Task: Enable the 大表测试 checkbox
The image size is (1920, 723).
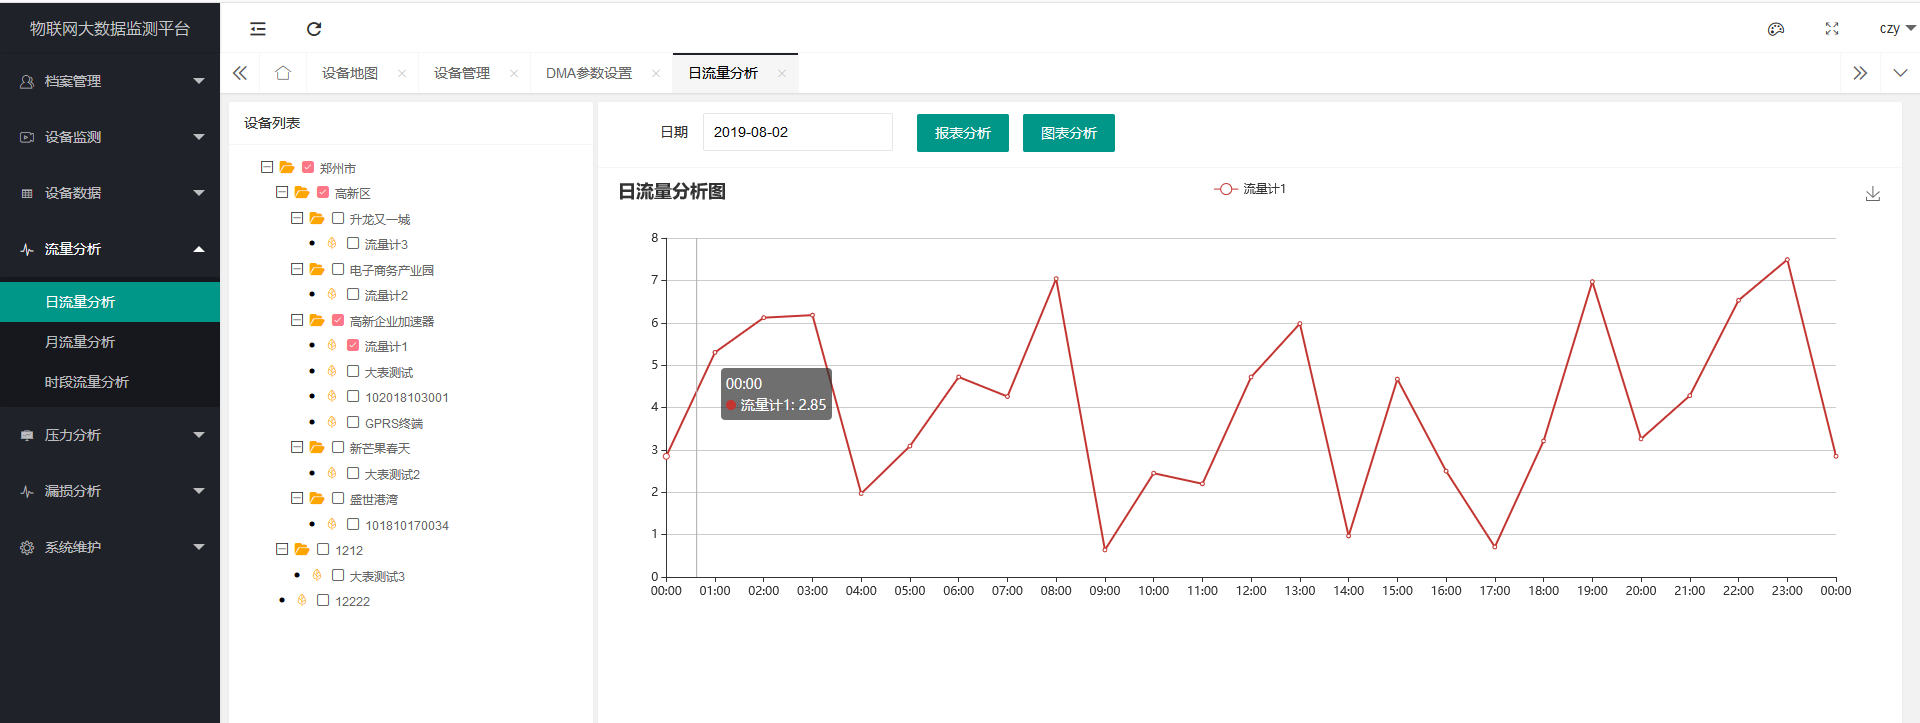Action: click(353, 371)
